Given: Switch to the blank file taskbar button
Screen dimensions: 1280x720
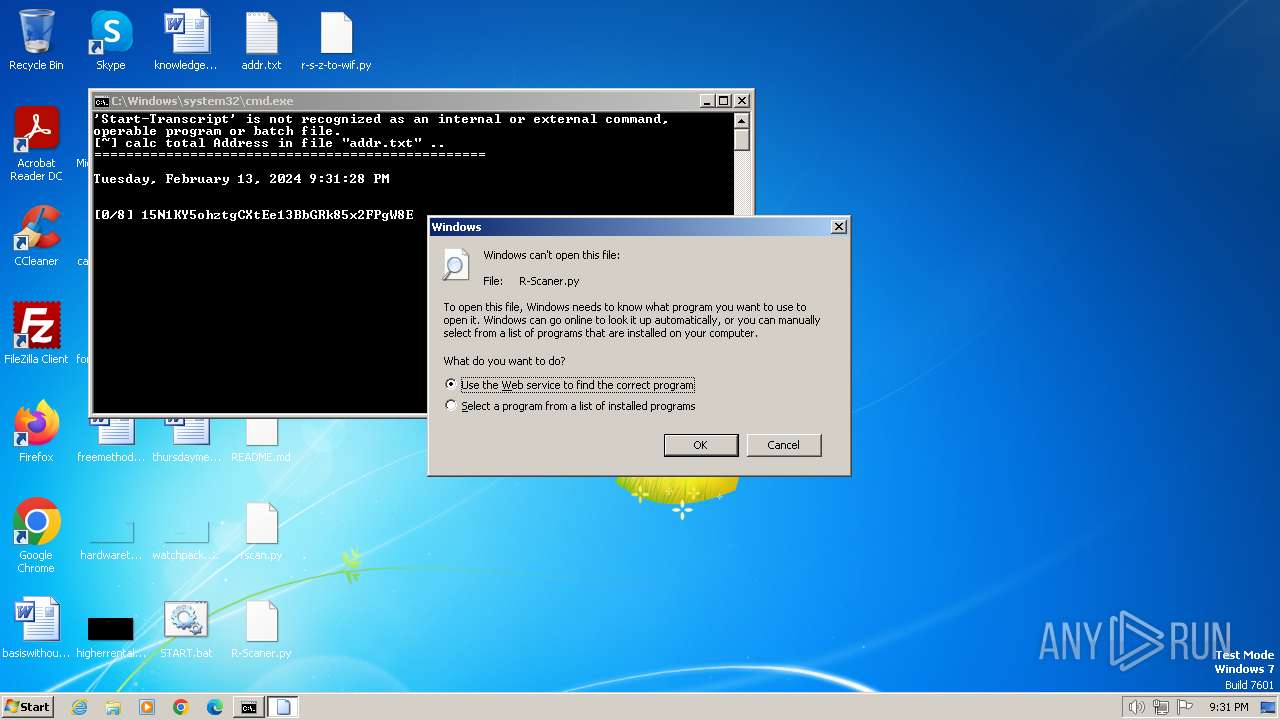Looking at the screenshot, I should pyautogui.click(x=283, y=707).
